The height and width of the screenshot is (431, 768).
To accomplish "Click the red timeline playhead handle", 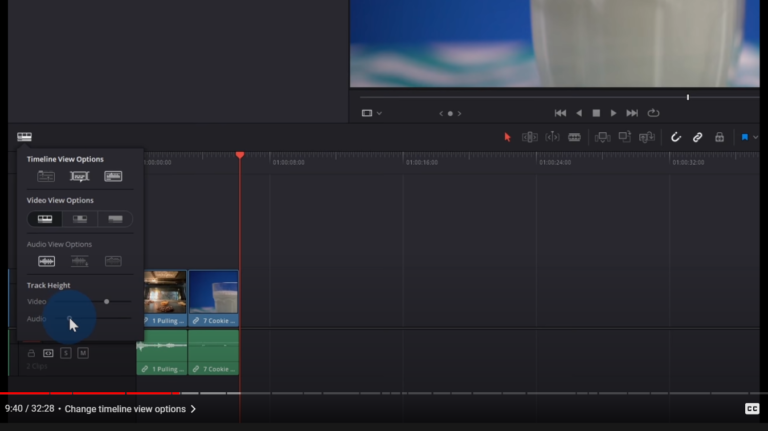I will pyautogui.click(x=240, y=155).
